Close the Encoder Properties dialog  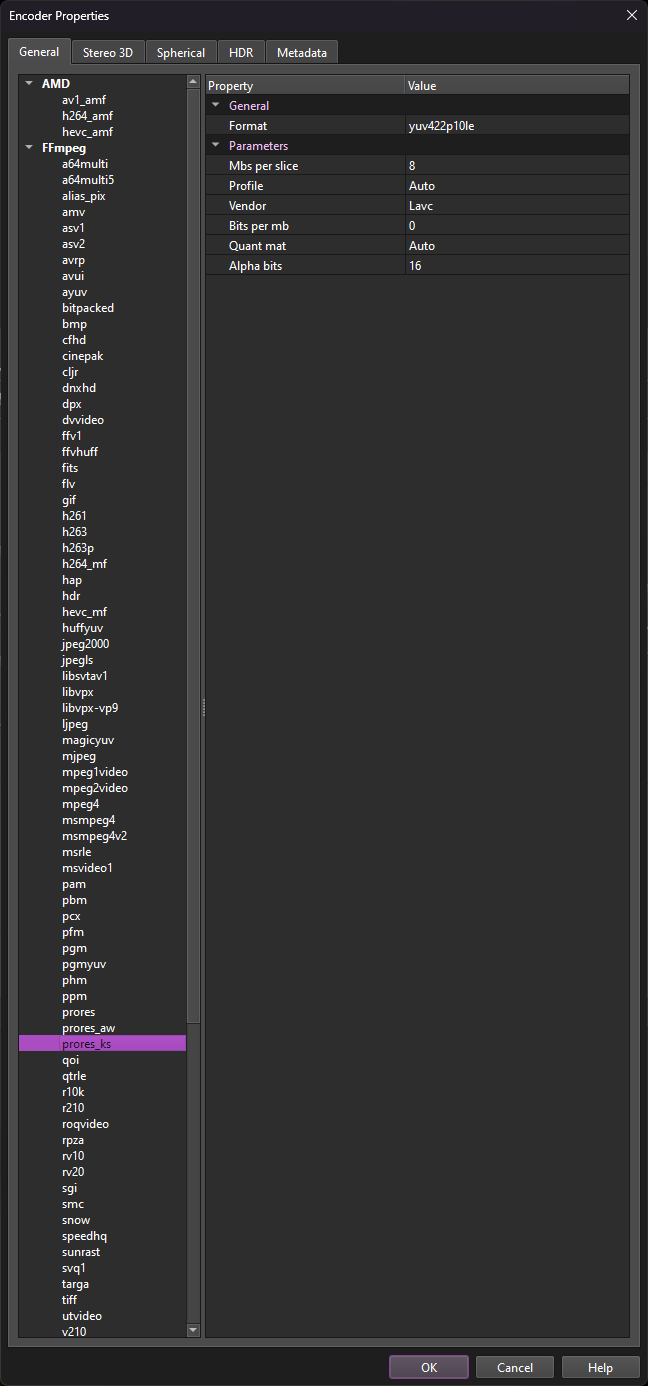coord(631,15)
